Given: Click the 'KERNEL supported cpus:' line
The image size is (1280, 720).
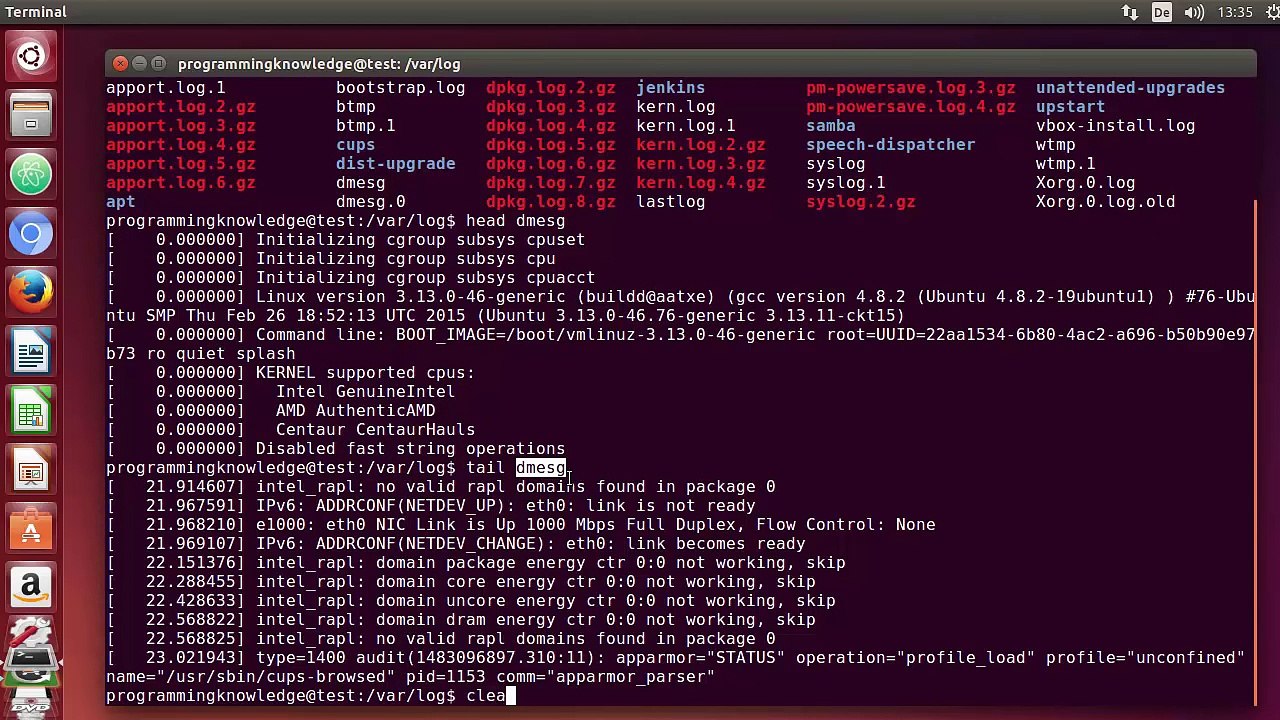Looking at the screenshot, I should (x=366, y=373).
